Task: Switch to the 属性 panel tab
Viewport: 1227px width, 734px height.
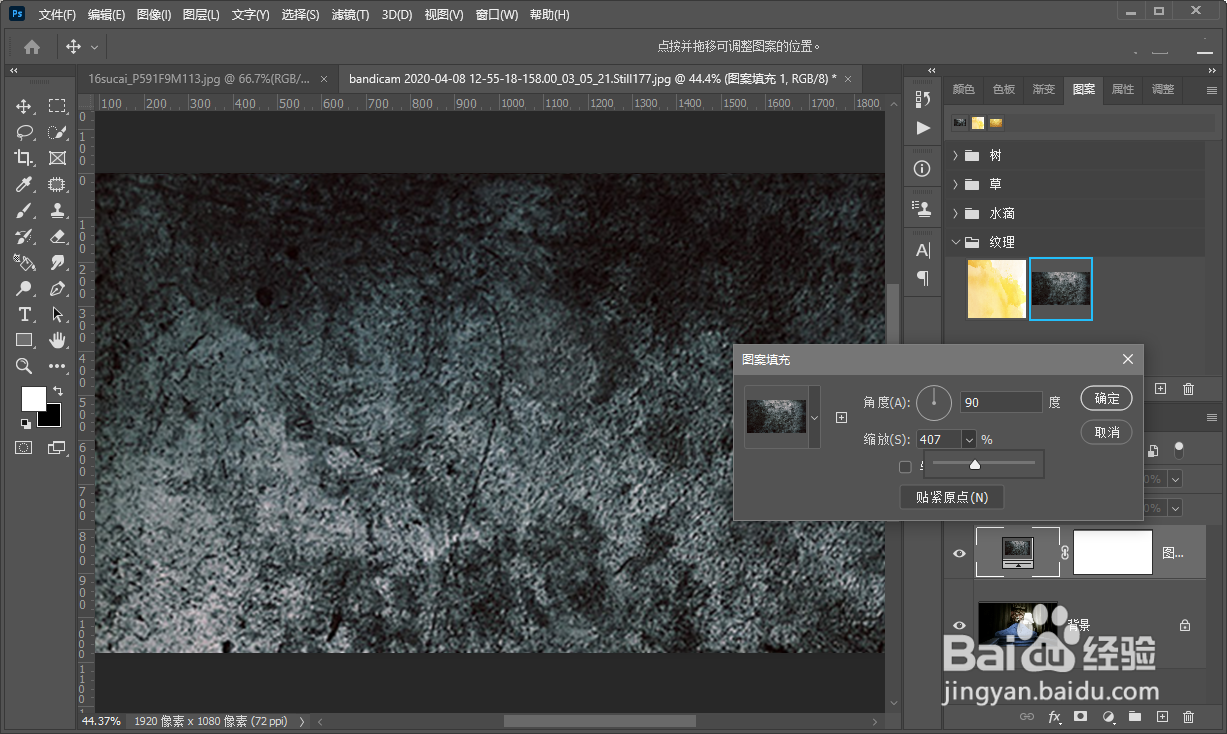Action: tap(1123, 89)
